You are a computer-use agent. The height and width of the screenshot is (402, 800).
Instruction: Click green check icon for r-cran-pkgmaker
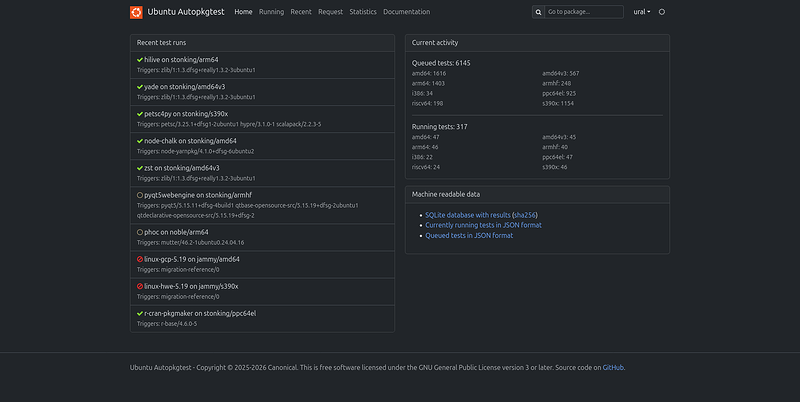[140, 313]
